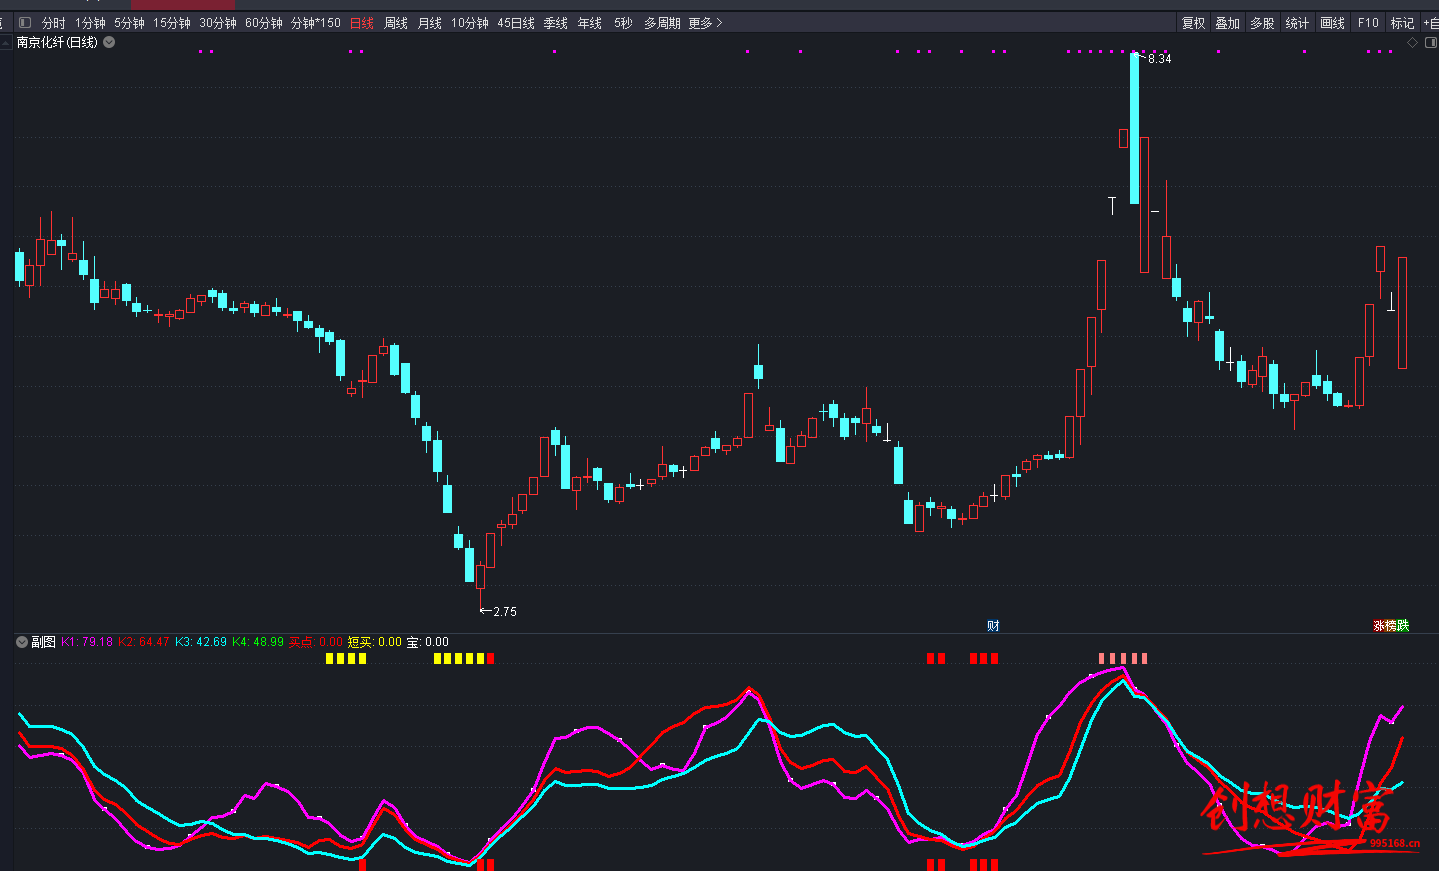Click the 复权 button

click(x=1193, y=23)
